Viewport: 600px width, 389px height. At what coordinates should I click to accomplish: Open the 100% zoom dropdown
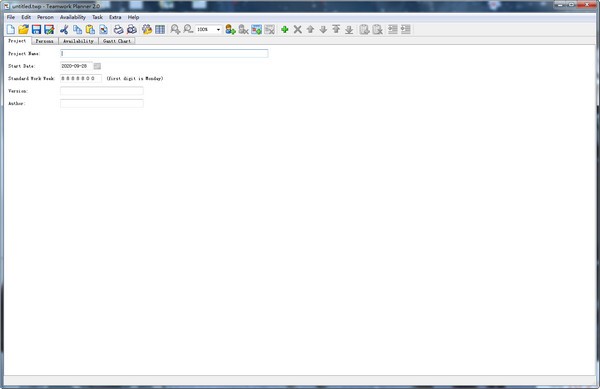(218, 29)
